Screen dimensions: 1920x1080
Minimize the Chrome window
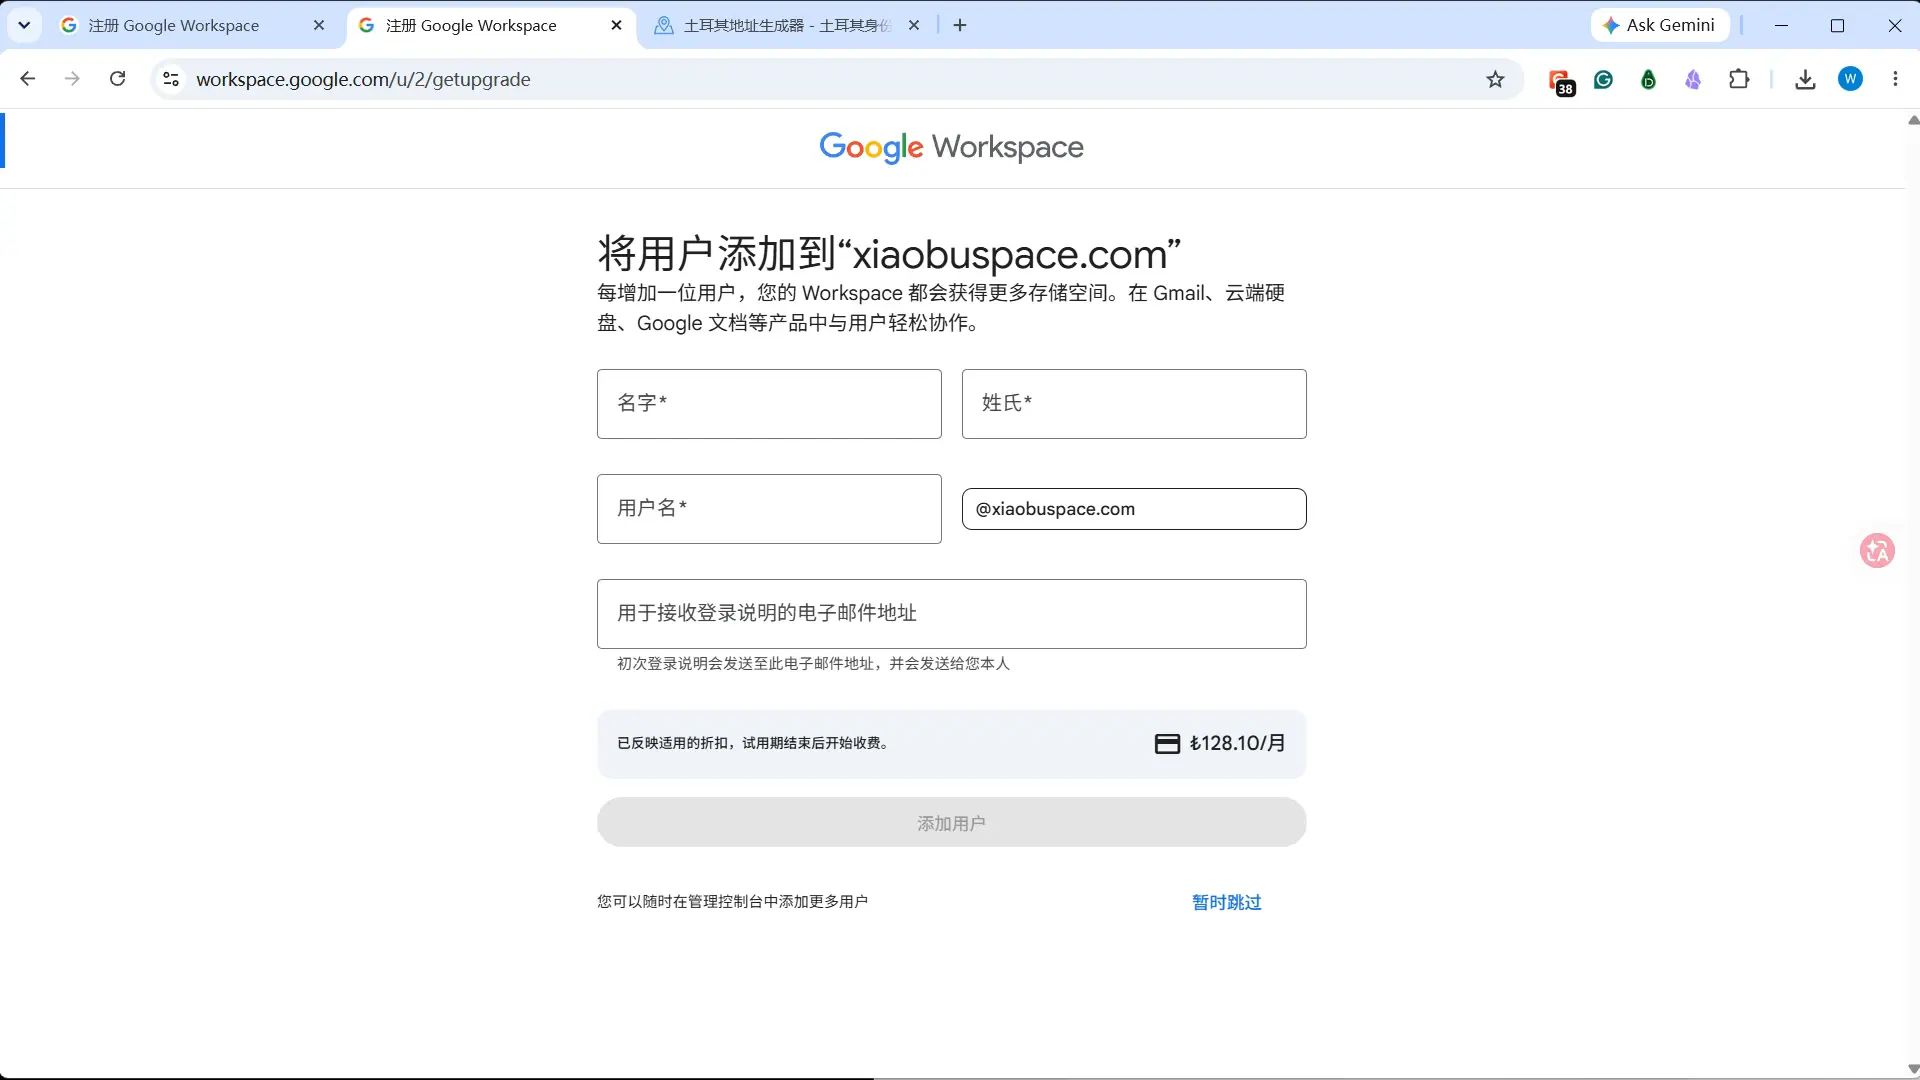[x=1781, y=25]
